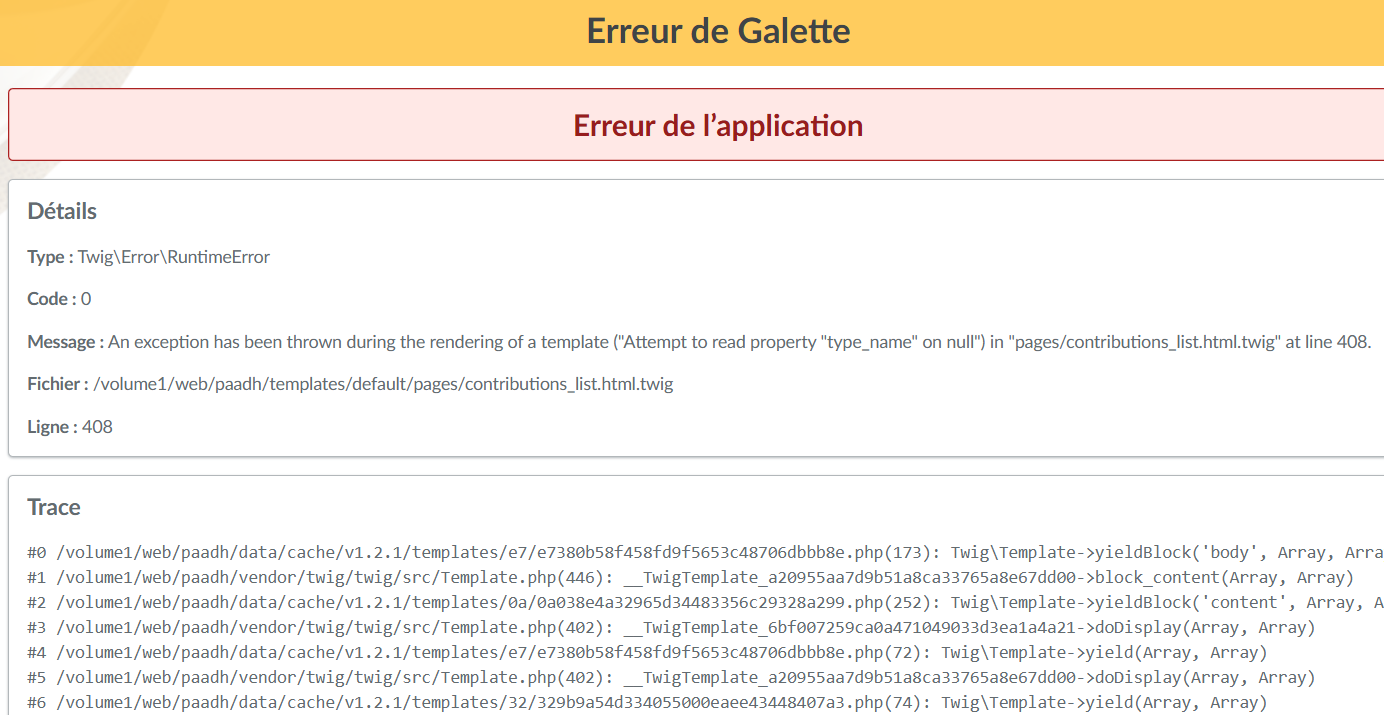1384x715 pixels.
Task: Click trace line #0 with yieldBlock('body'
Action: tap(700, 553)
